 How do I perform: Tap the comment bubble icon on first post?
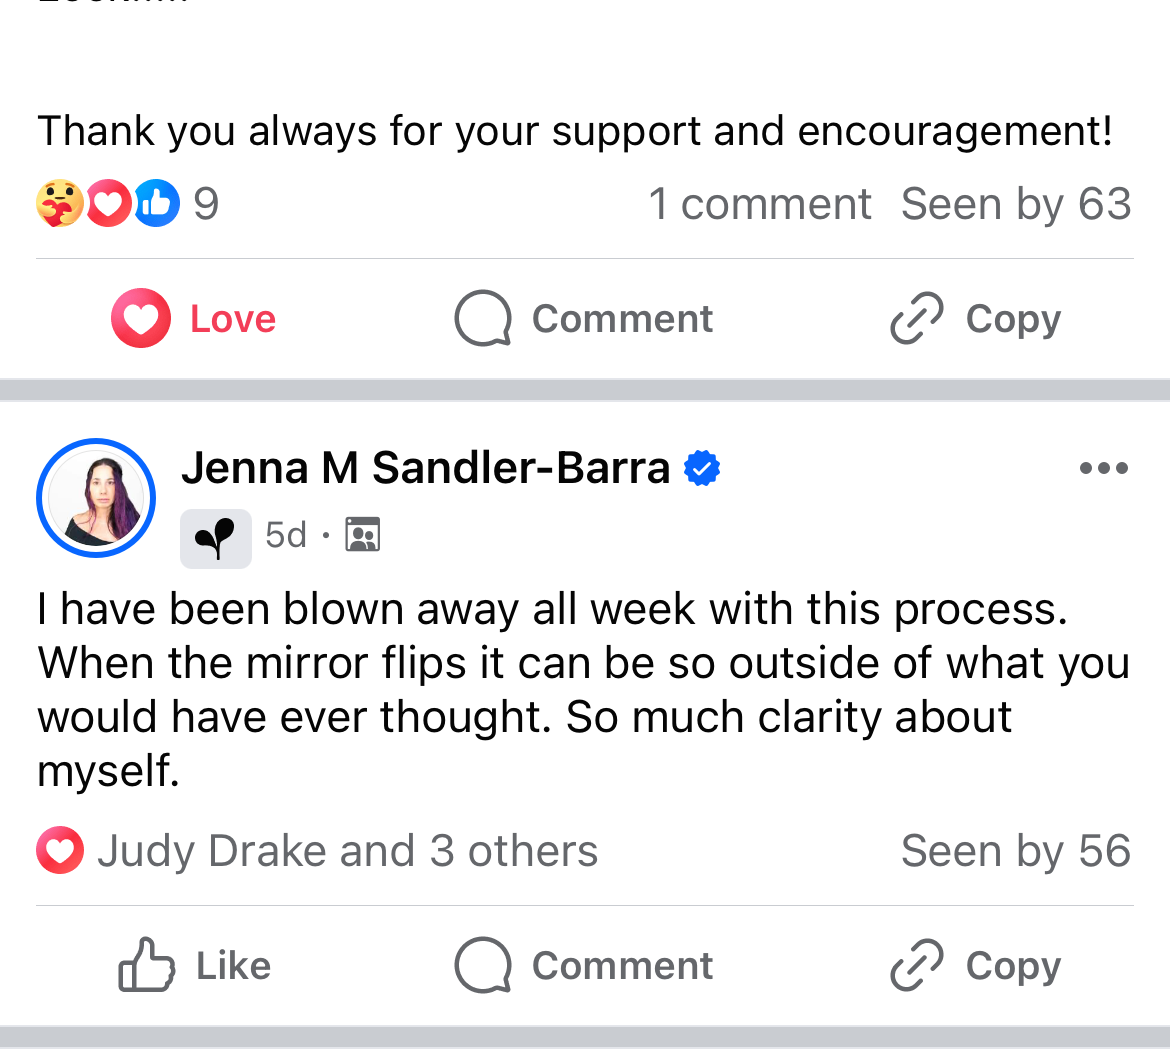point(483,319)
